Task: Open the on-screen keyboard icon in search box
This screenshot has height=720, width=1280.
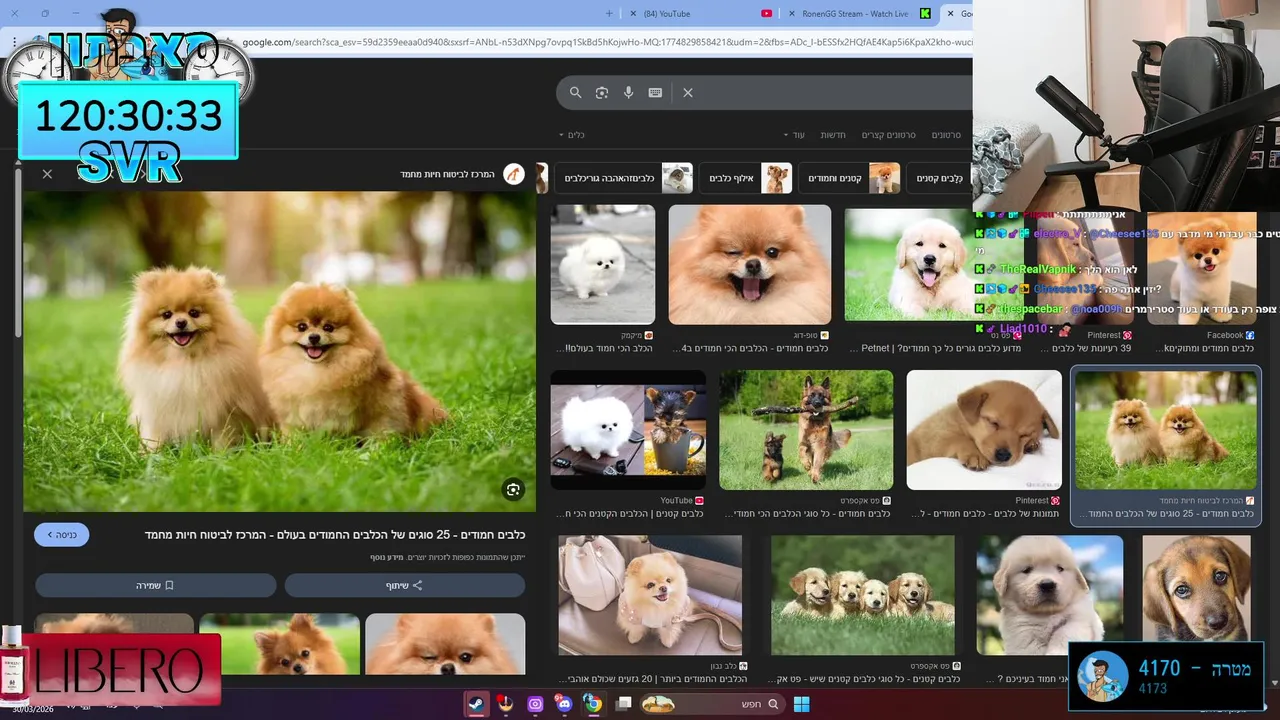Action: [x=655, y=92]
